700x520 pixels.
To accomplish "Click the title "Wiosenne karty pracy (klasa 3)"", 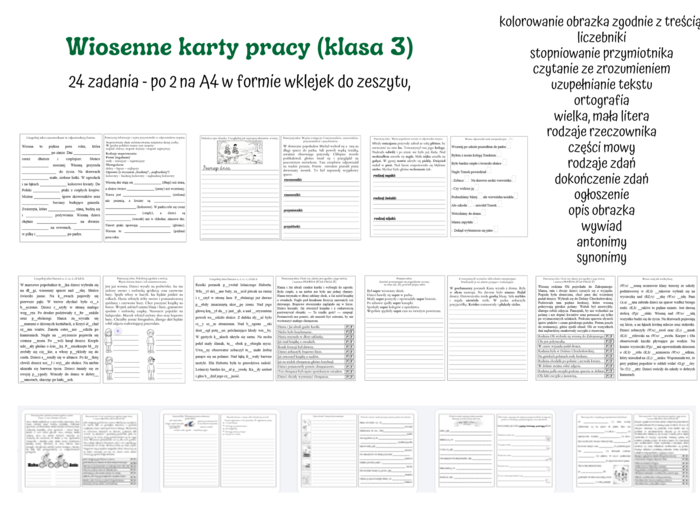I will pyautogui.click(x=240, y=47).
